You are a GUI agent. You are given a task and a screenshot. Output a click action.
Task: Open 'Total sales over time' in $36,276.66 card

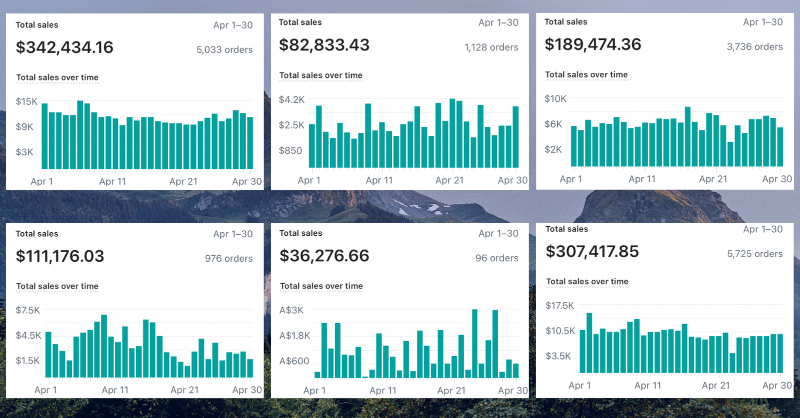click(x=321, y=286)
